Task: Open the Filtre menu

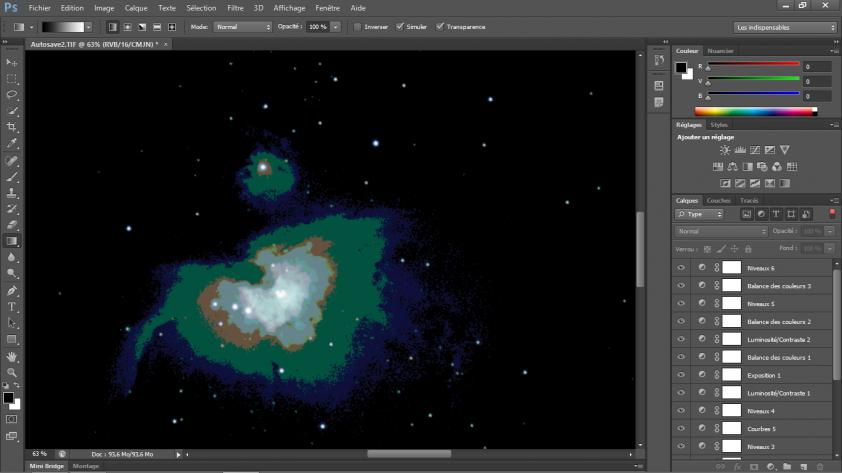Action: tap(235, 8)
